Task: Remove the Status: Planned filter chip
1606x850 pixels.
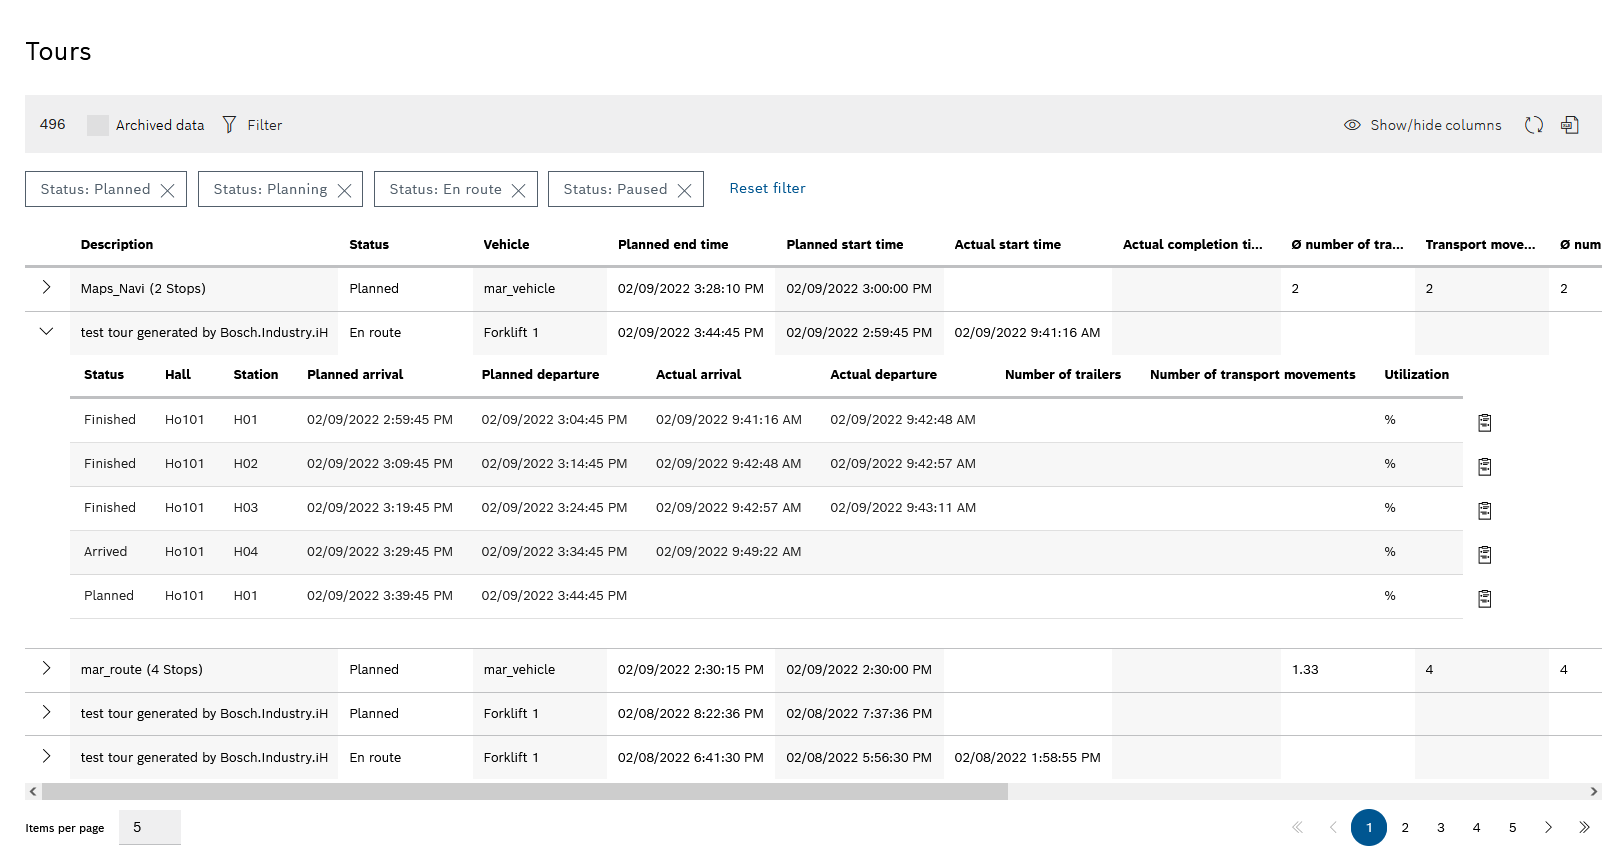Action: point(167,190)
